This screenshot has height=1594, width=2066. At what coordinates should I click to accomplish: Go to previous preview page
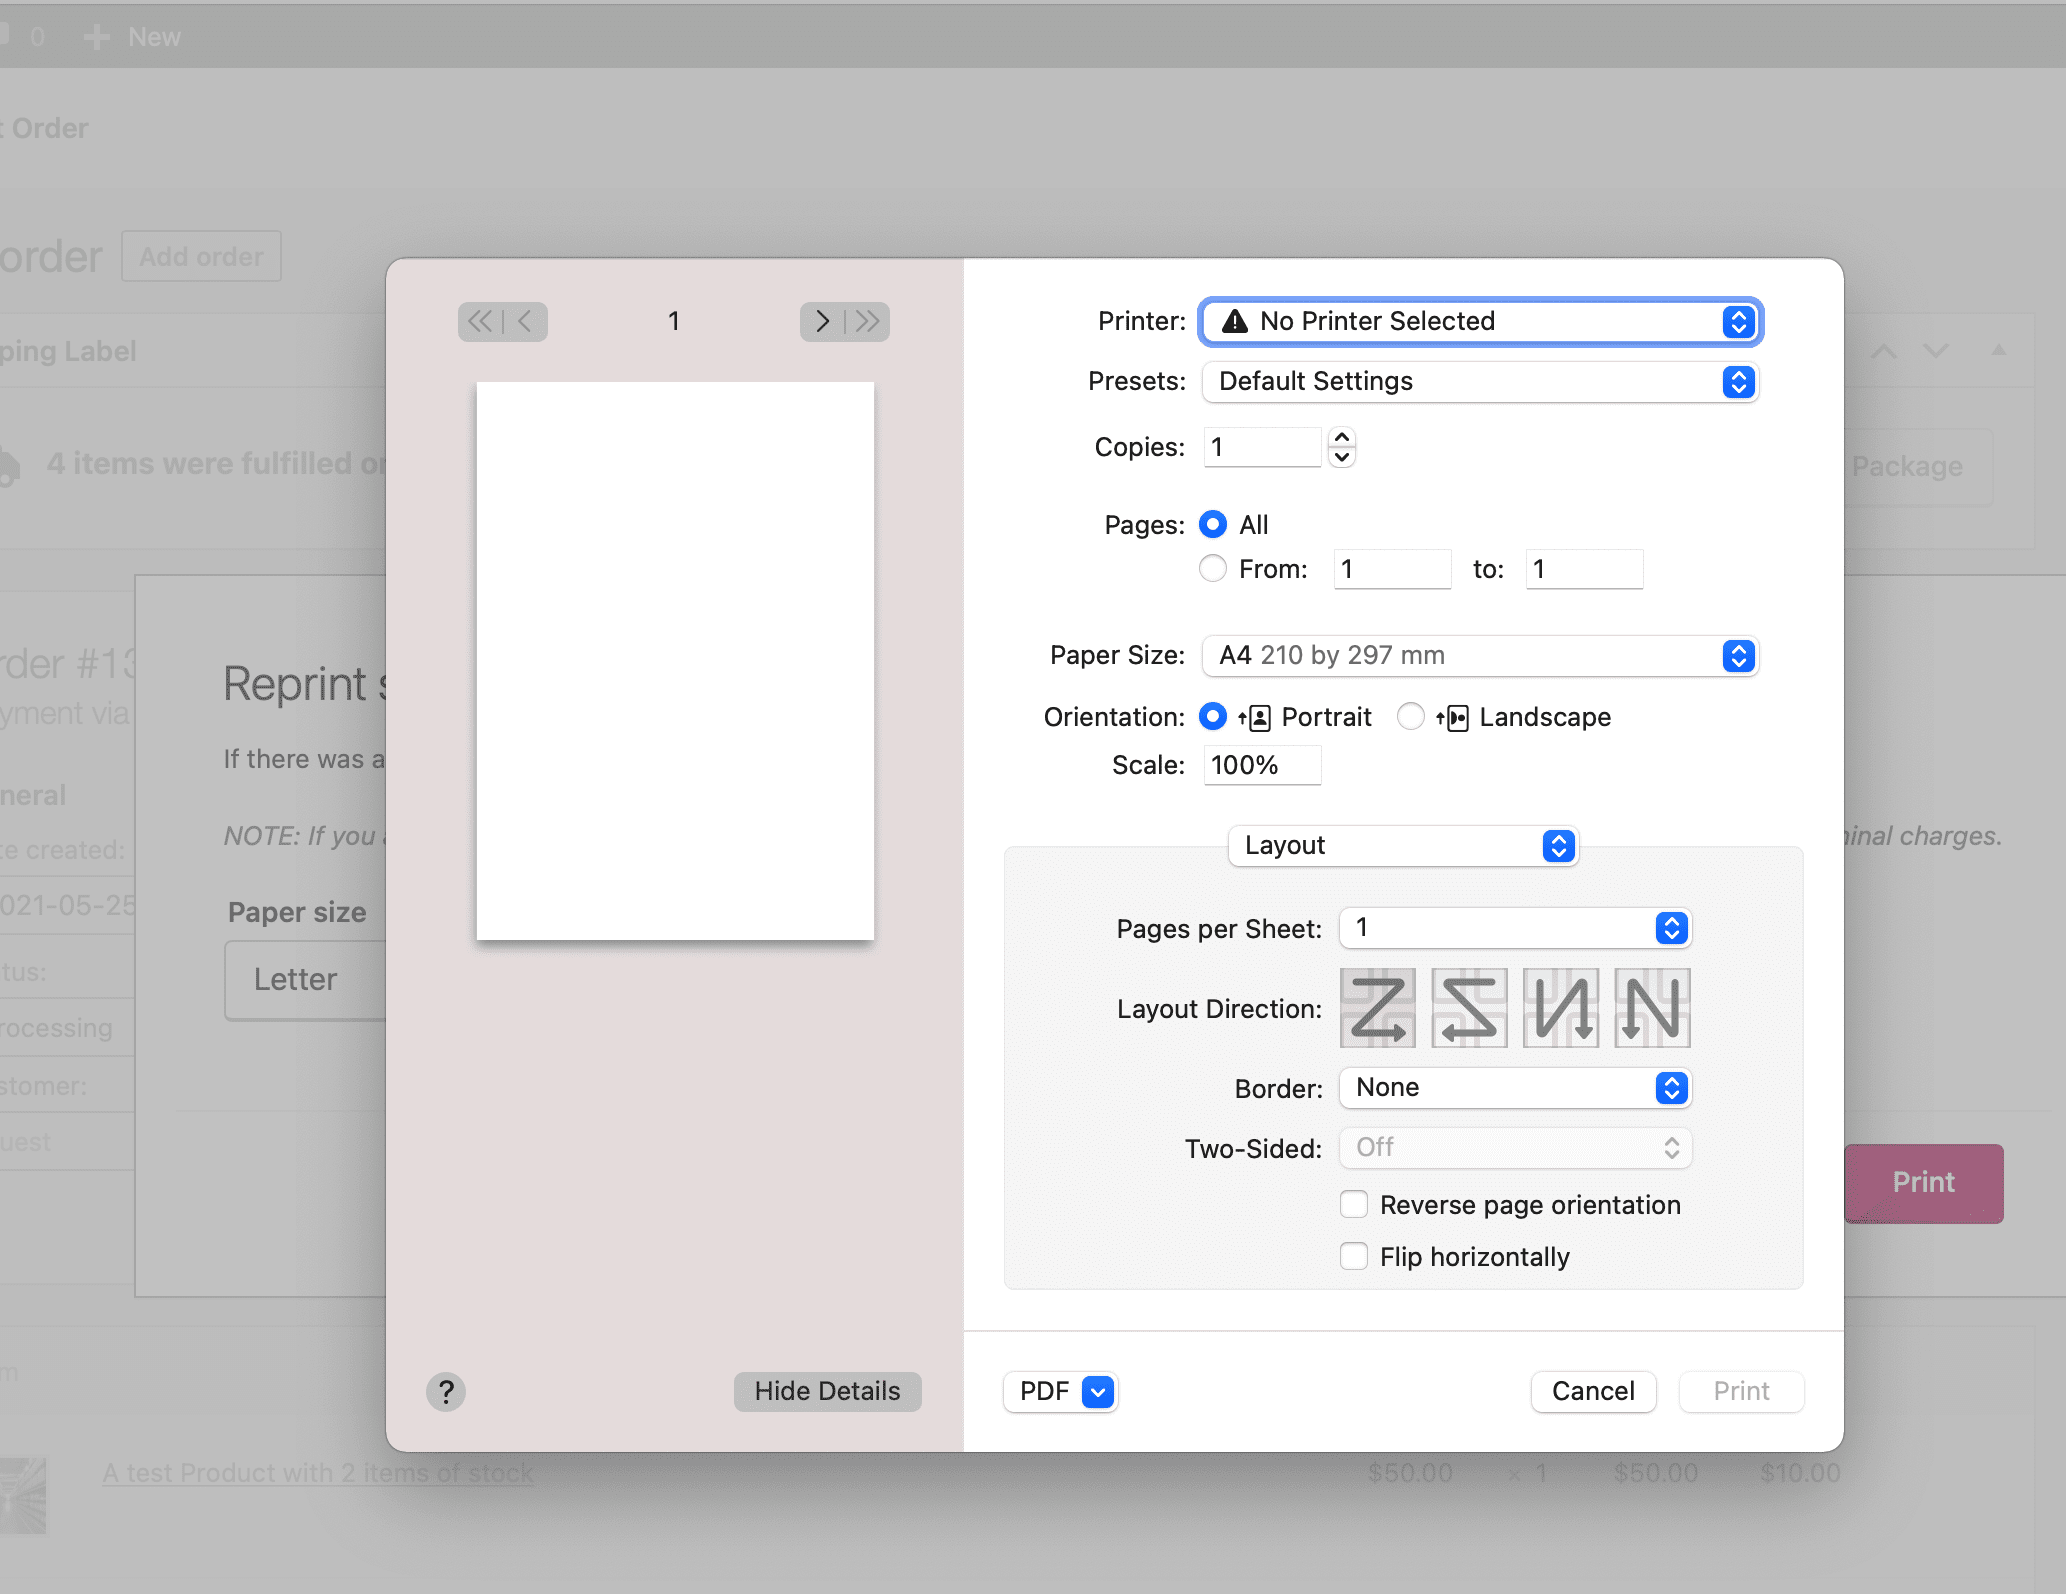pyautogui.click(x=525, y=322)
